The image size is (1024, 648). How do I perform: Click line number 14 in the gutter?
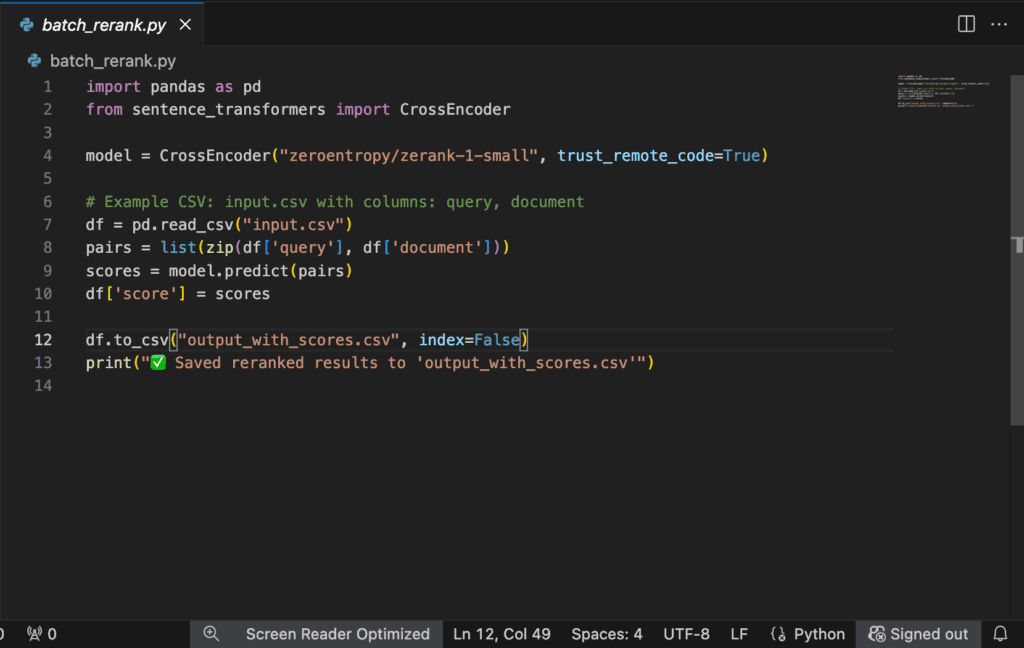(43, 385)
